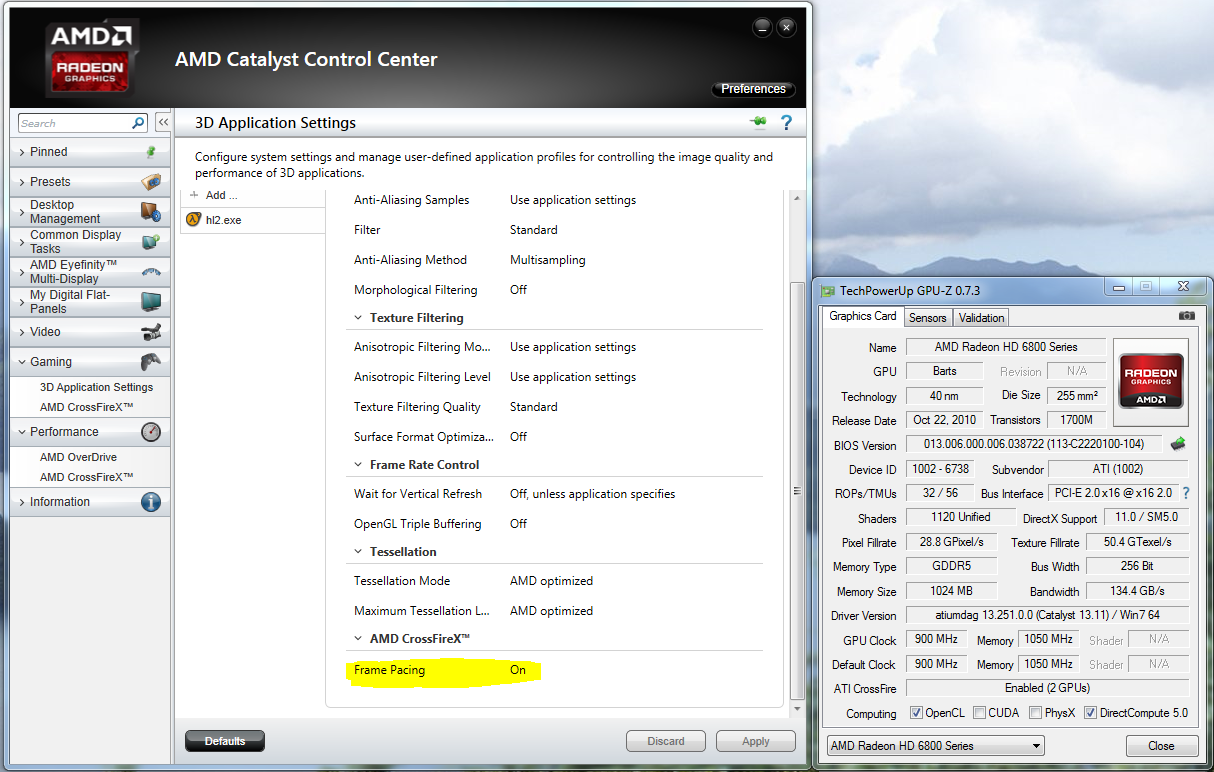The image size is (1214, 772).
Task: Click GPU-Z BIOS save chip icon
Action: coord(1179,444)
